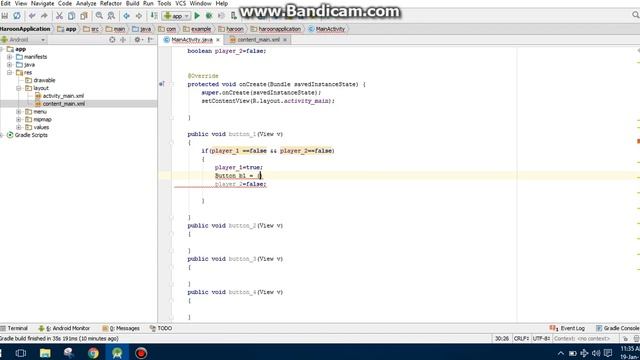Click the Redo arrow icon

[x=44, y=16]
